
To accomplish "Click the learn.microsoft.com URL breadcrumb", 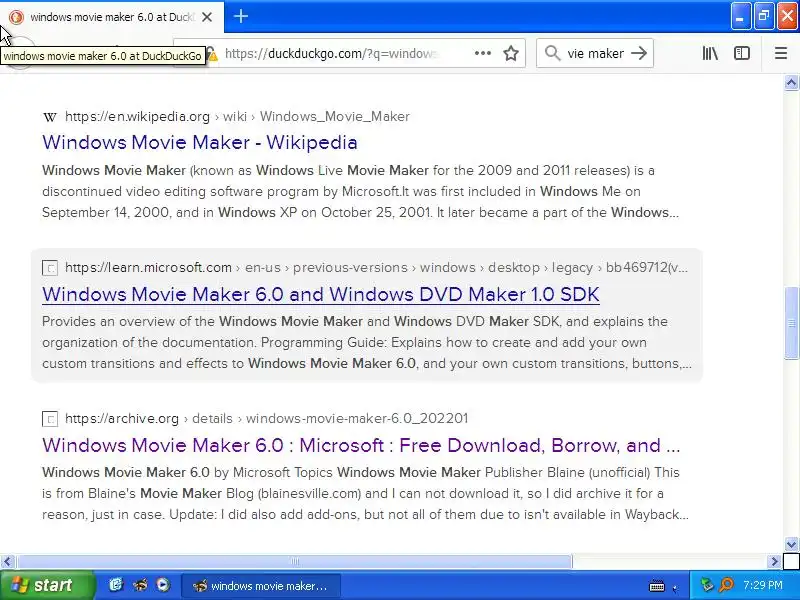I will 376,268.
